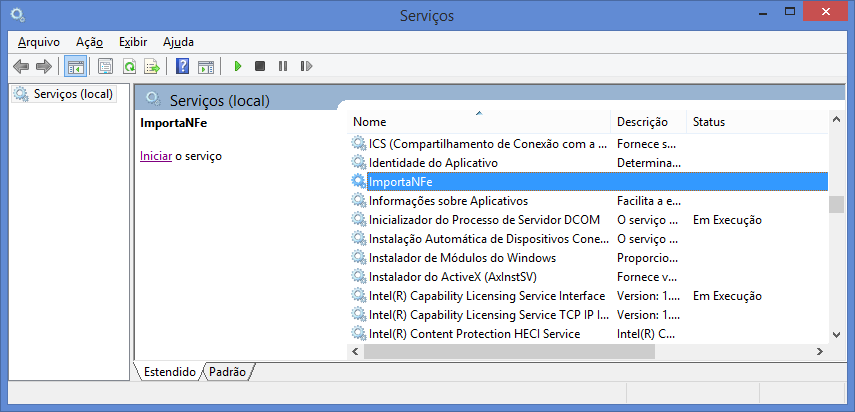This screenshot has width=855, height=412.
Task: Click the Forward arrow toolbar icon
Action: (x=43, y=67)
